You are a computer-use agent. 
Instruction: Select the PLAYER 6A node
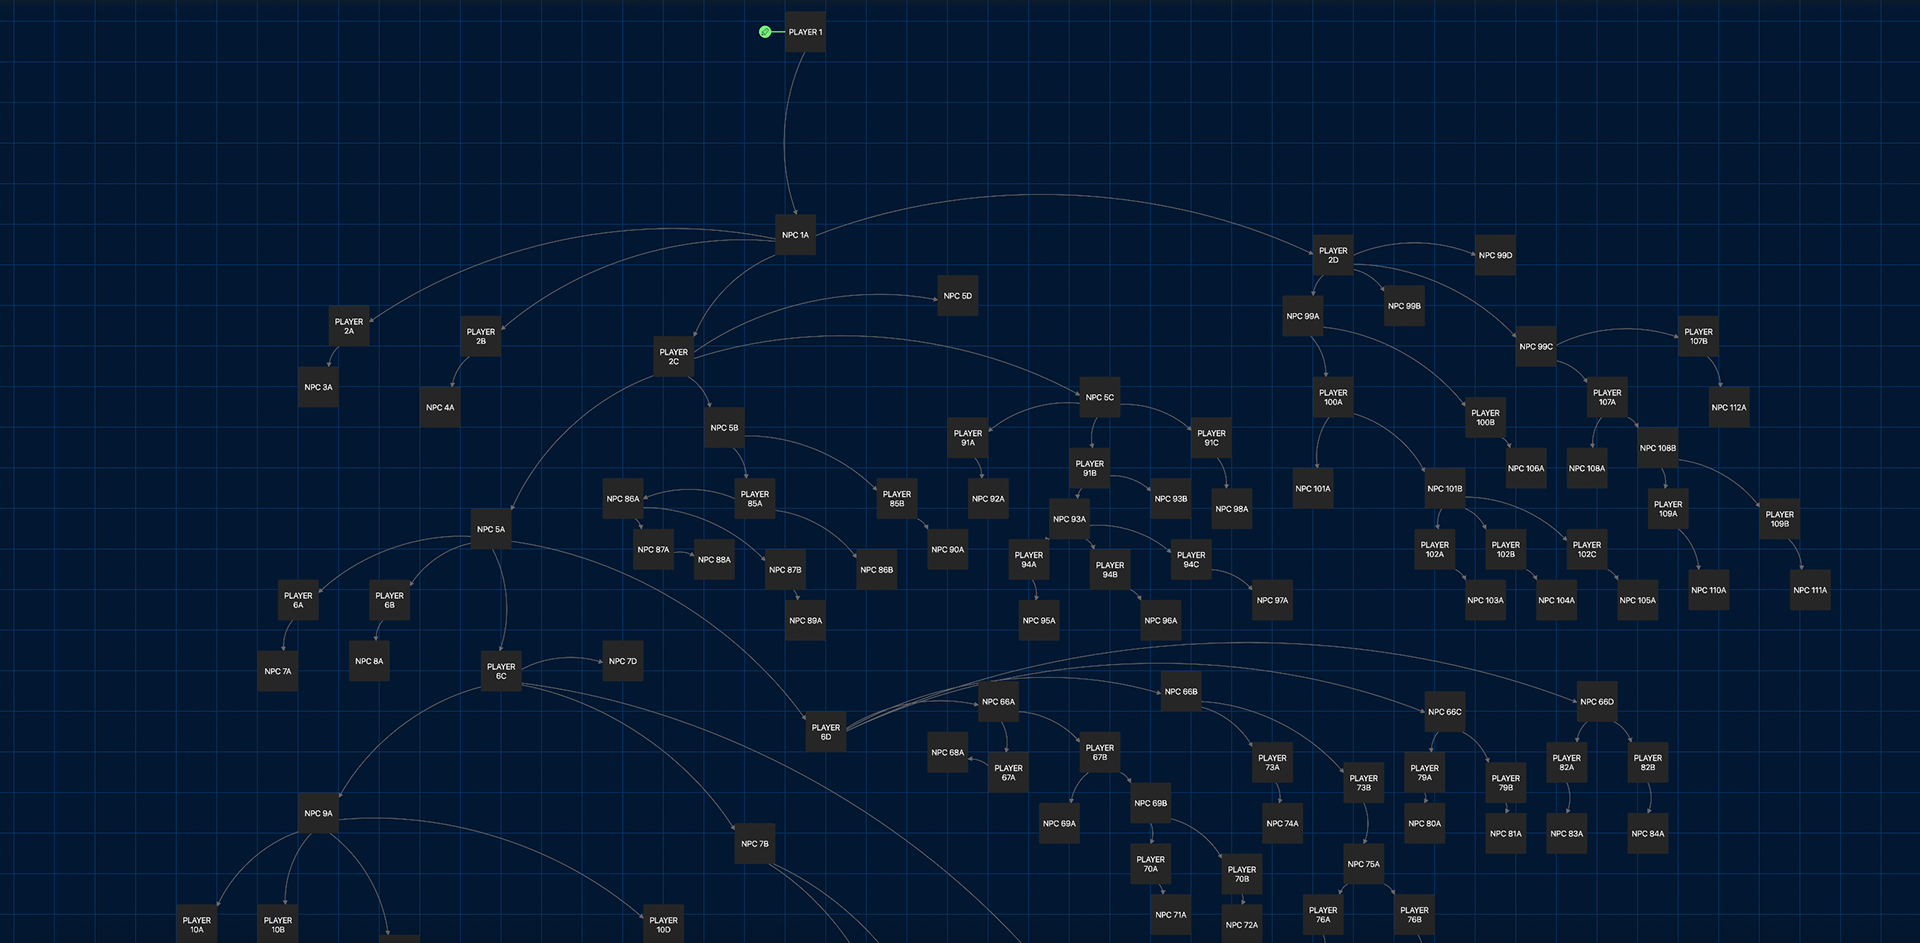pyautogui.click(x=298, y=600)
